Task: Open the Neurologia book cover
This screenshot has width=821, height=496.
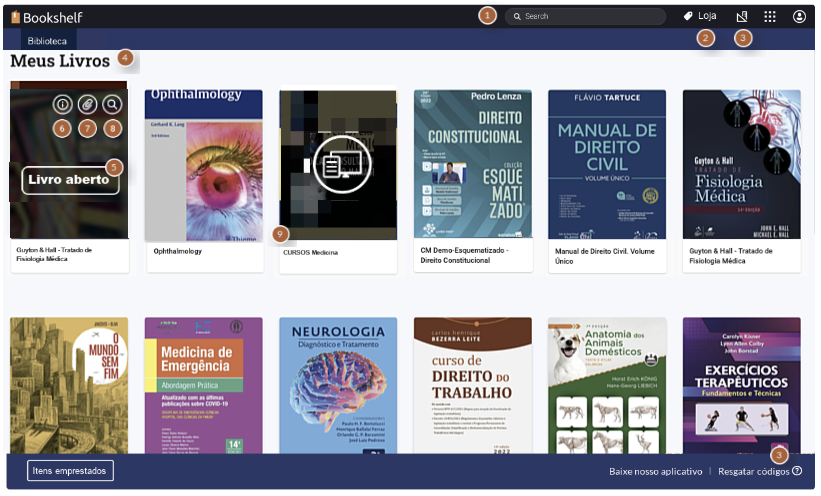Action: click(x=338, y=385)
